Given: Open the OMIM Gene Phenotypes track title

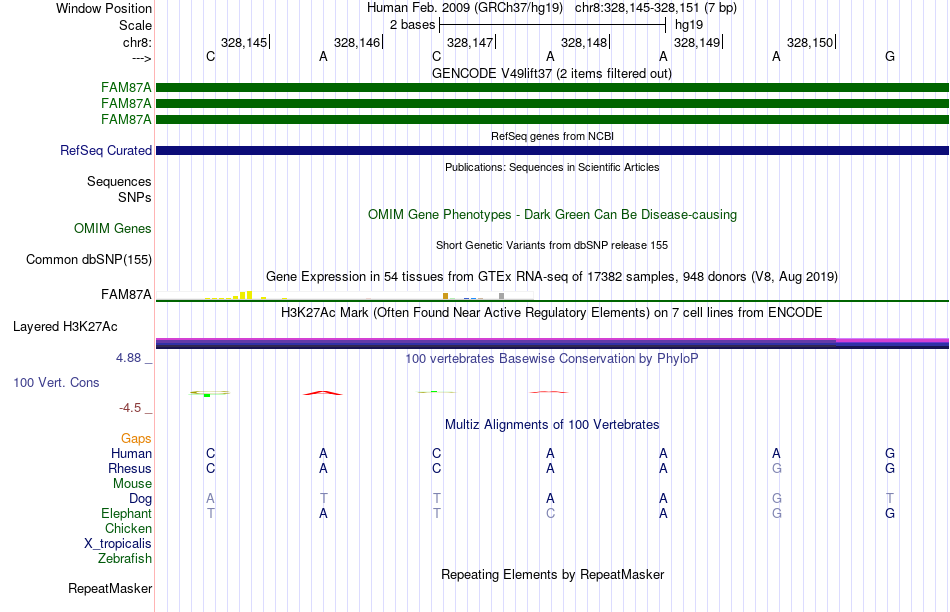Looking at the screenshot, I should (x=552, y=215).
